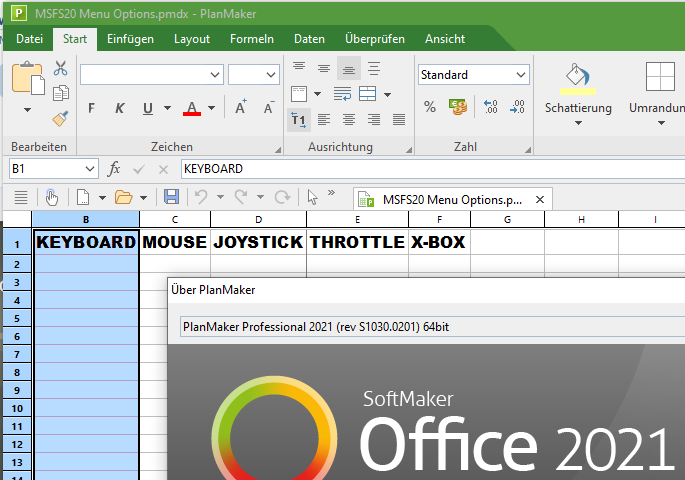
Task: Apply yellow Schattierung shading color
Action: (578, 79)
